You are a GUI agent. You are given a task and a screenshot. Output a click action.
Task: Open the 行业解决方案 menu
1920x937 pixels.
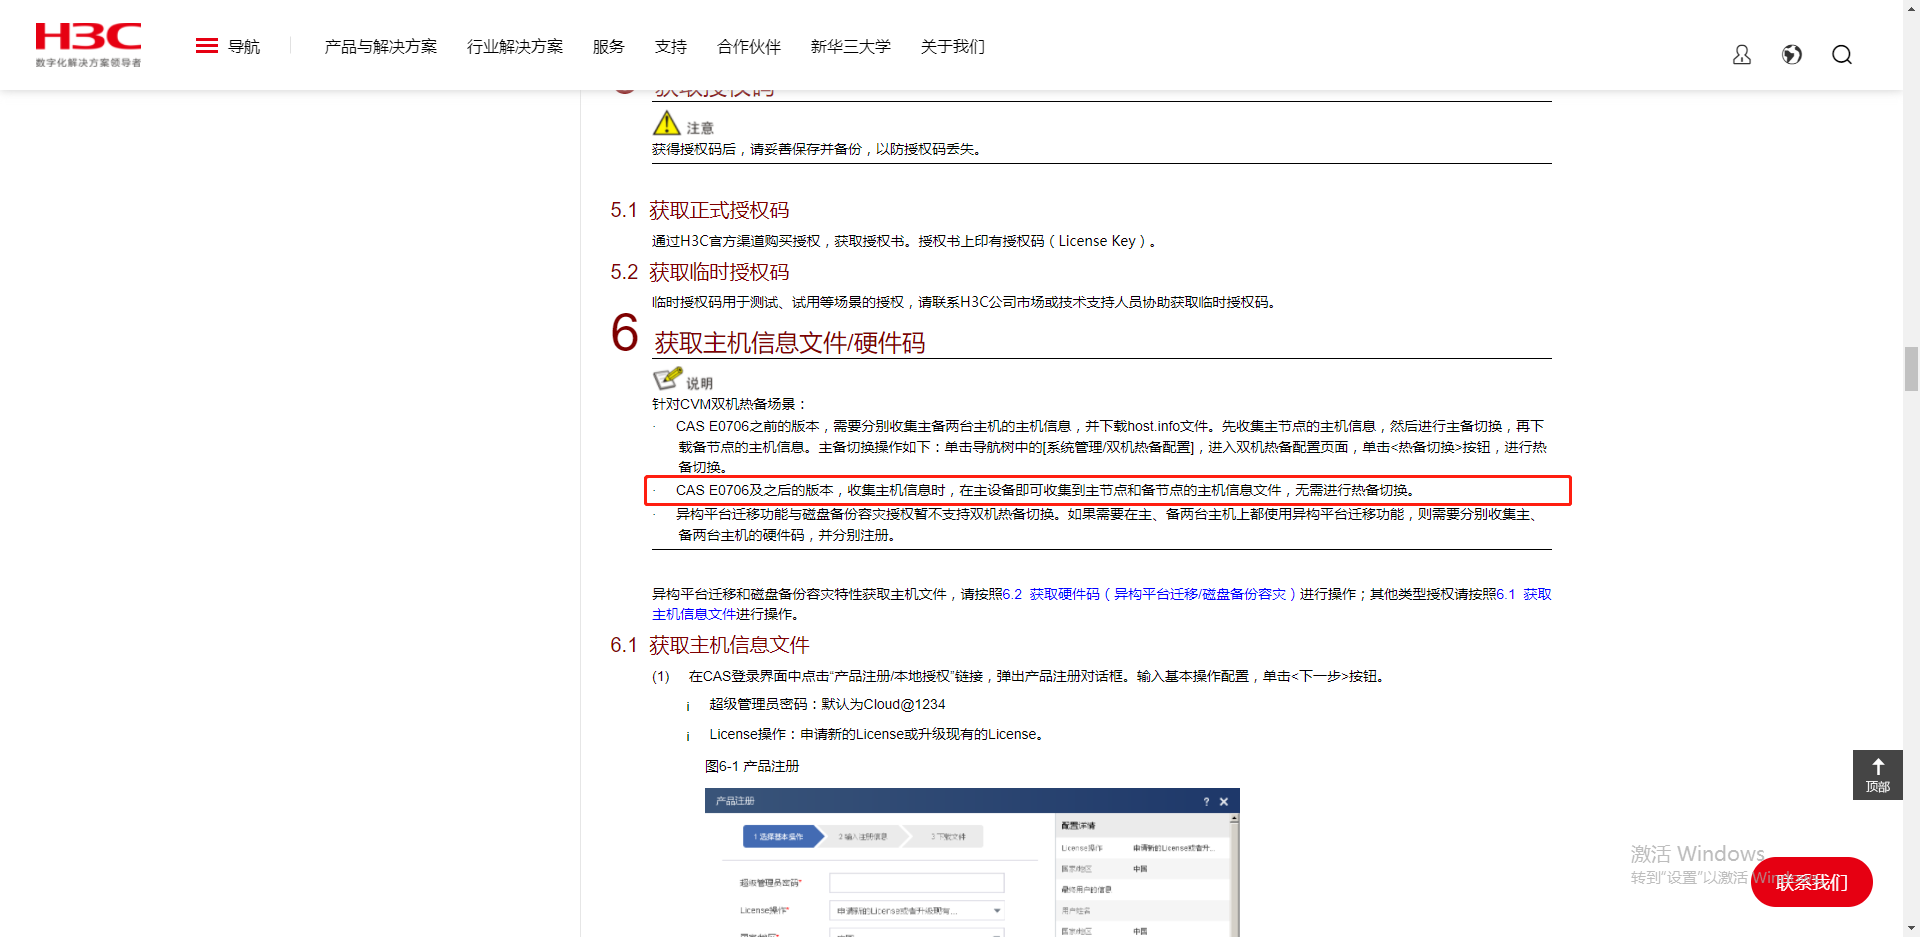(515, 47)
